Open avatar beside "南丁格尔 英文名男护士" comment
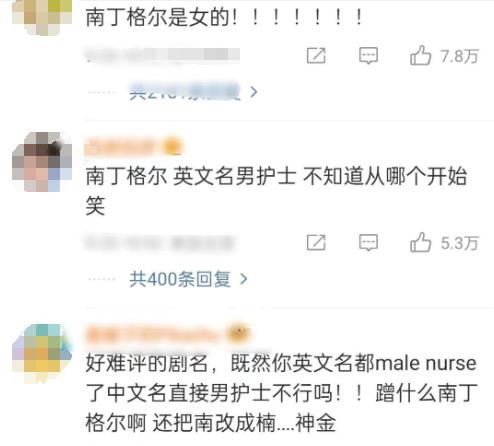Screen dimensions: 494x446 (42, 162)
